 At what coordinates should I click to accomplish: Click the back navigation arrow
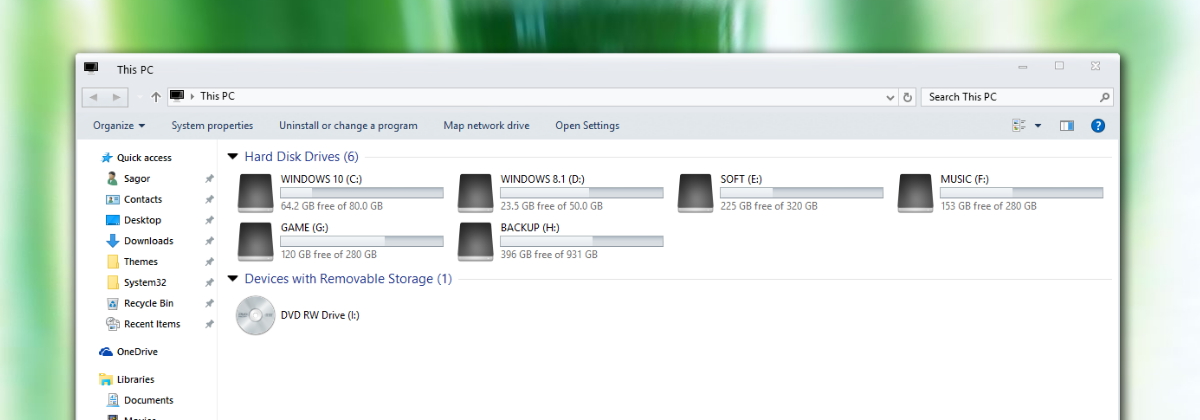93,97
